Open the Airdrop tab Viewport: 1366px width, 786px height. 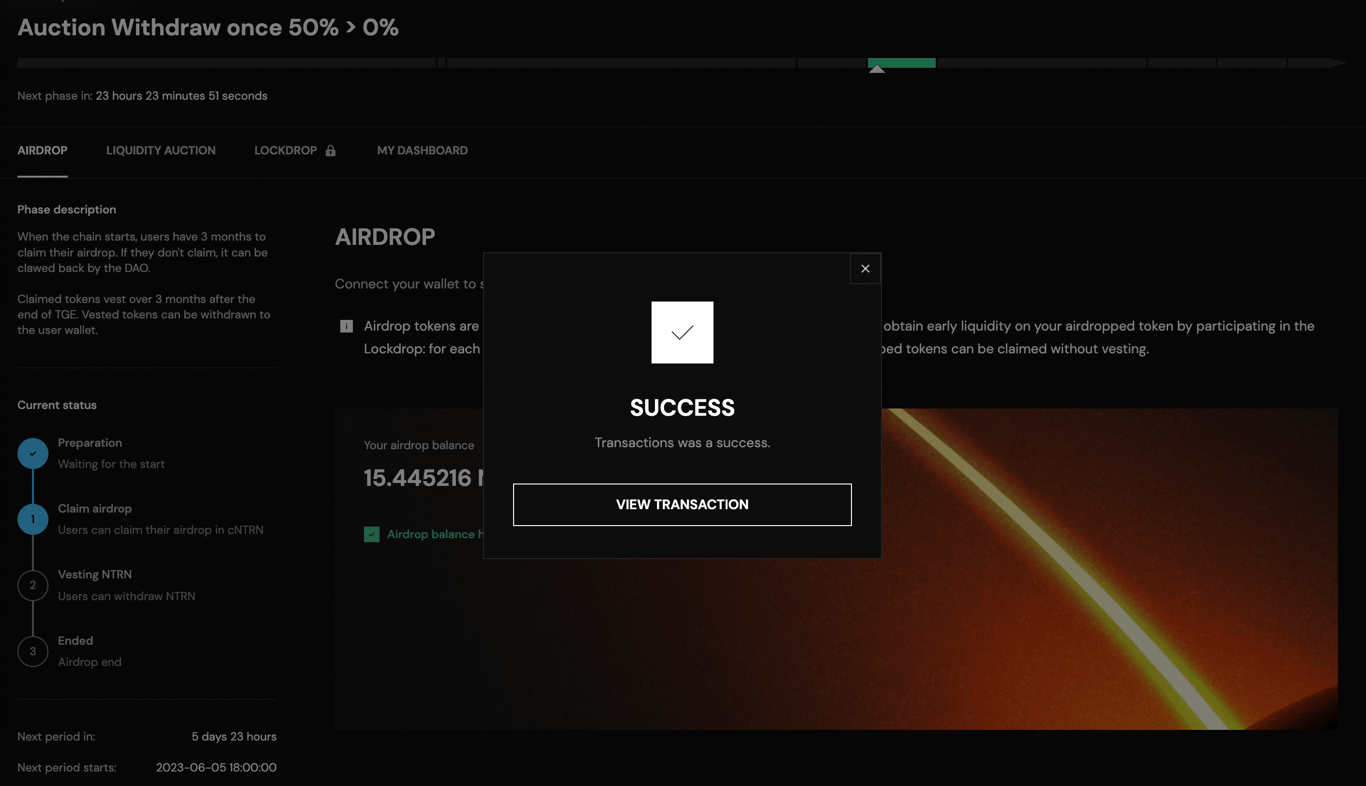point(42,151)
